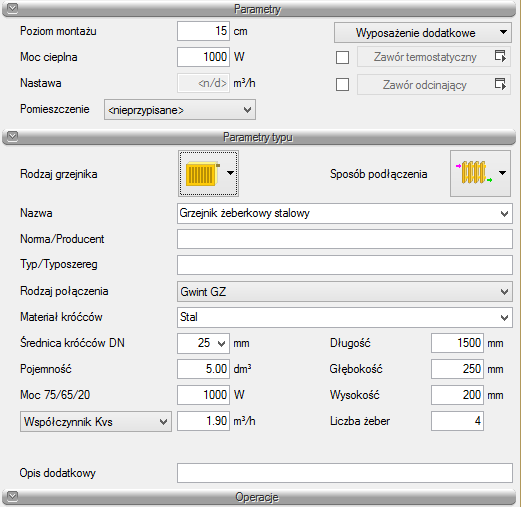
Task: Open Wyposażenie dodatkowe menu button
Action: pos(423,33)
